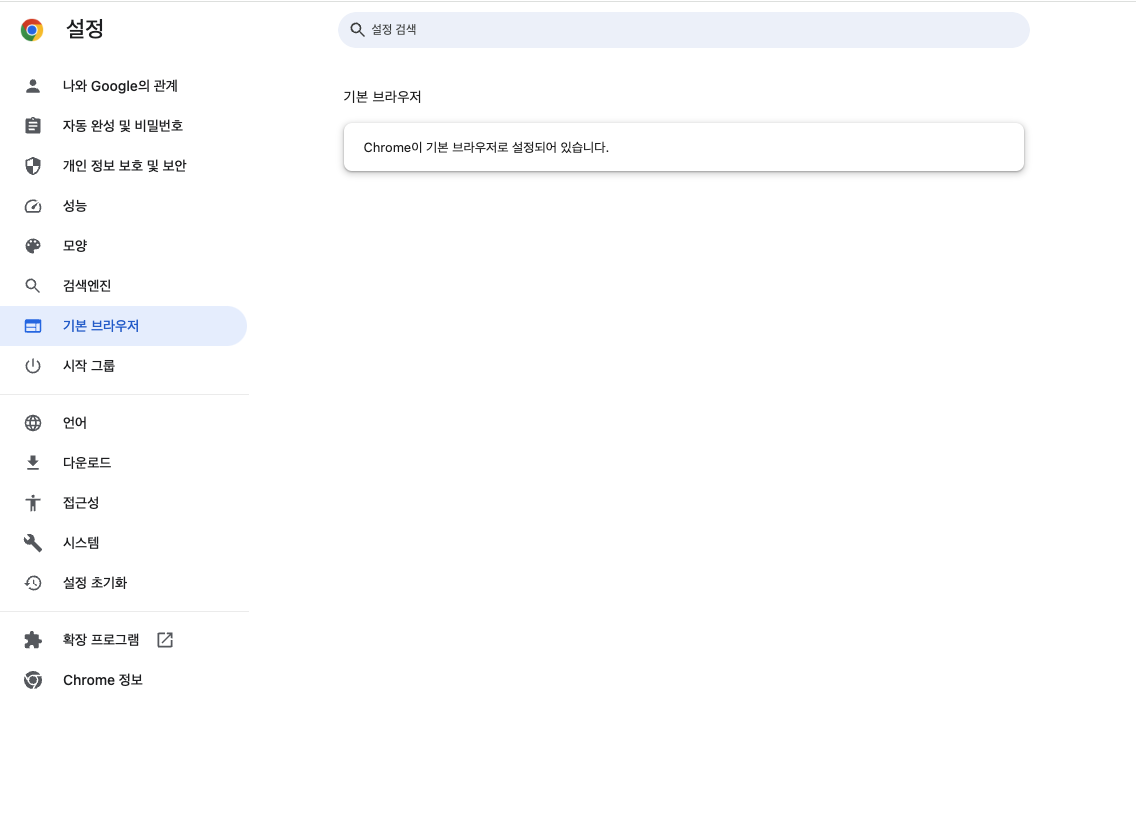1136x824 pixels.
Task: Click the speedometer icon for 성능
Action: pos(33,206)
